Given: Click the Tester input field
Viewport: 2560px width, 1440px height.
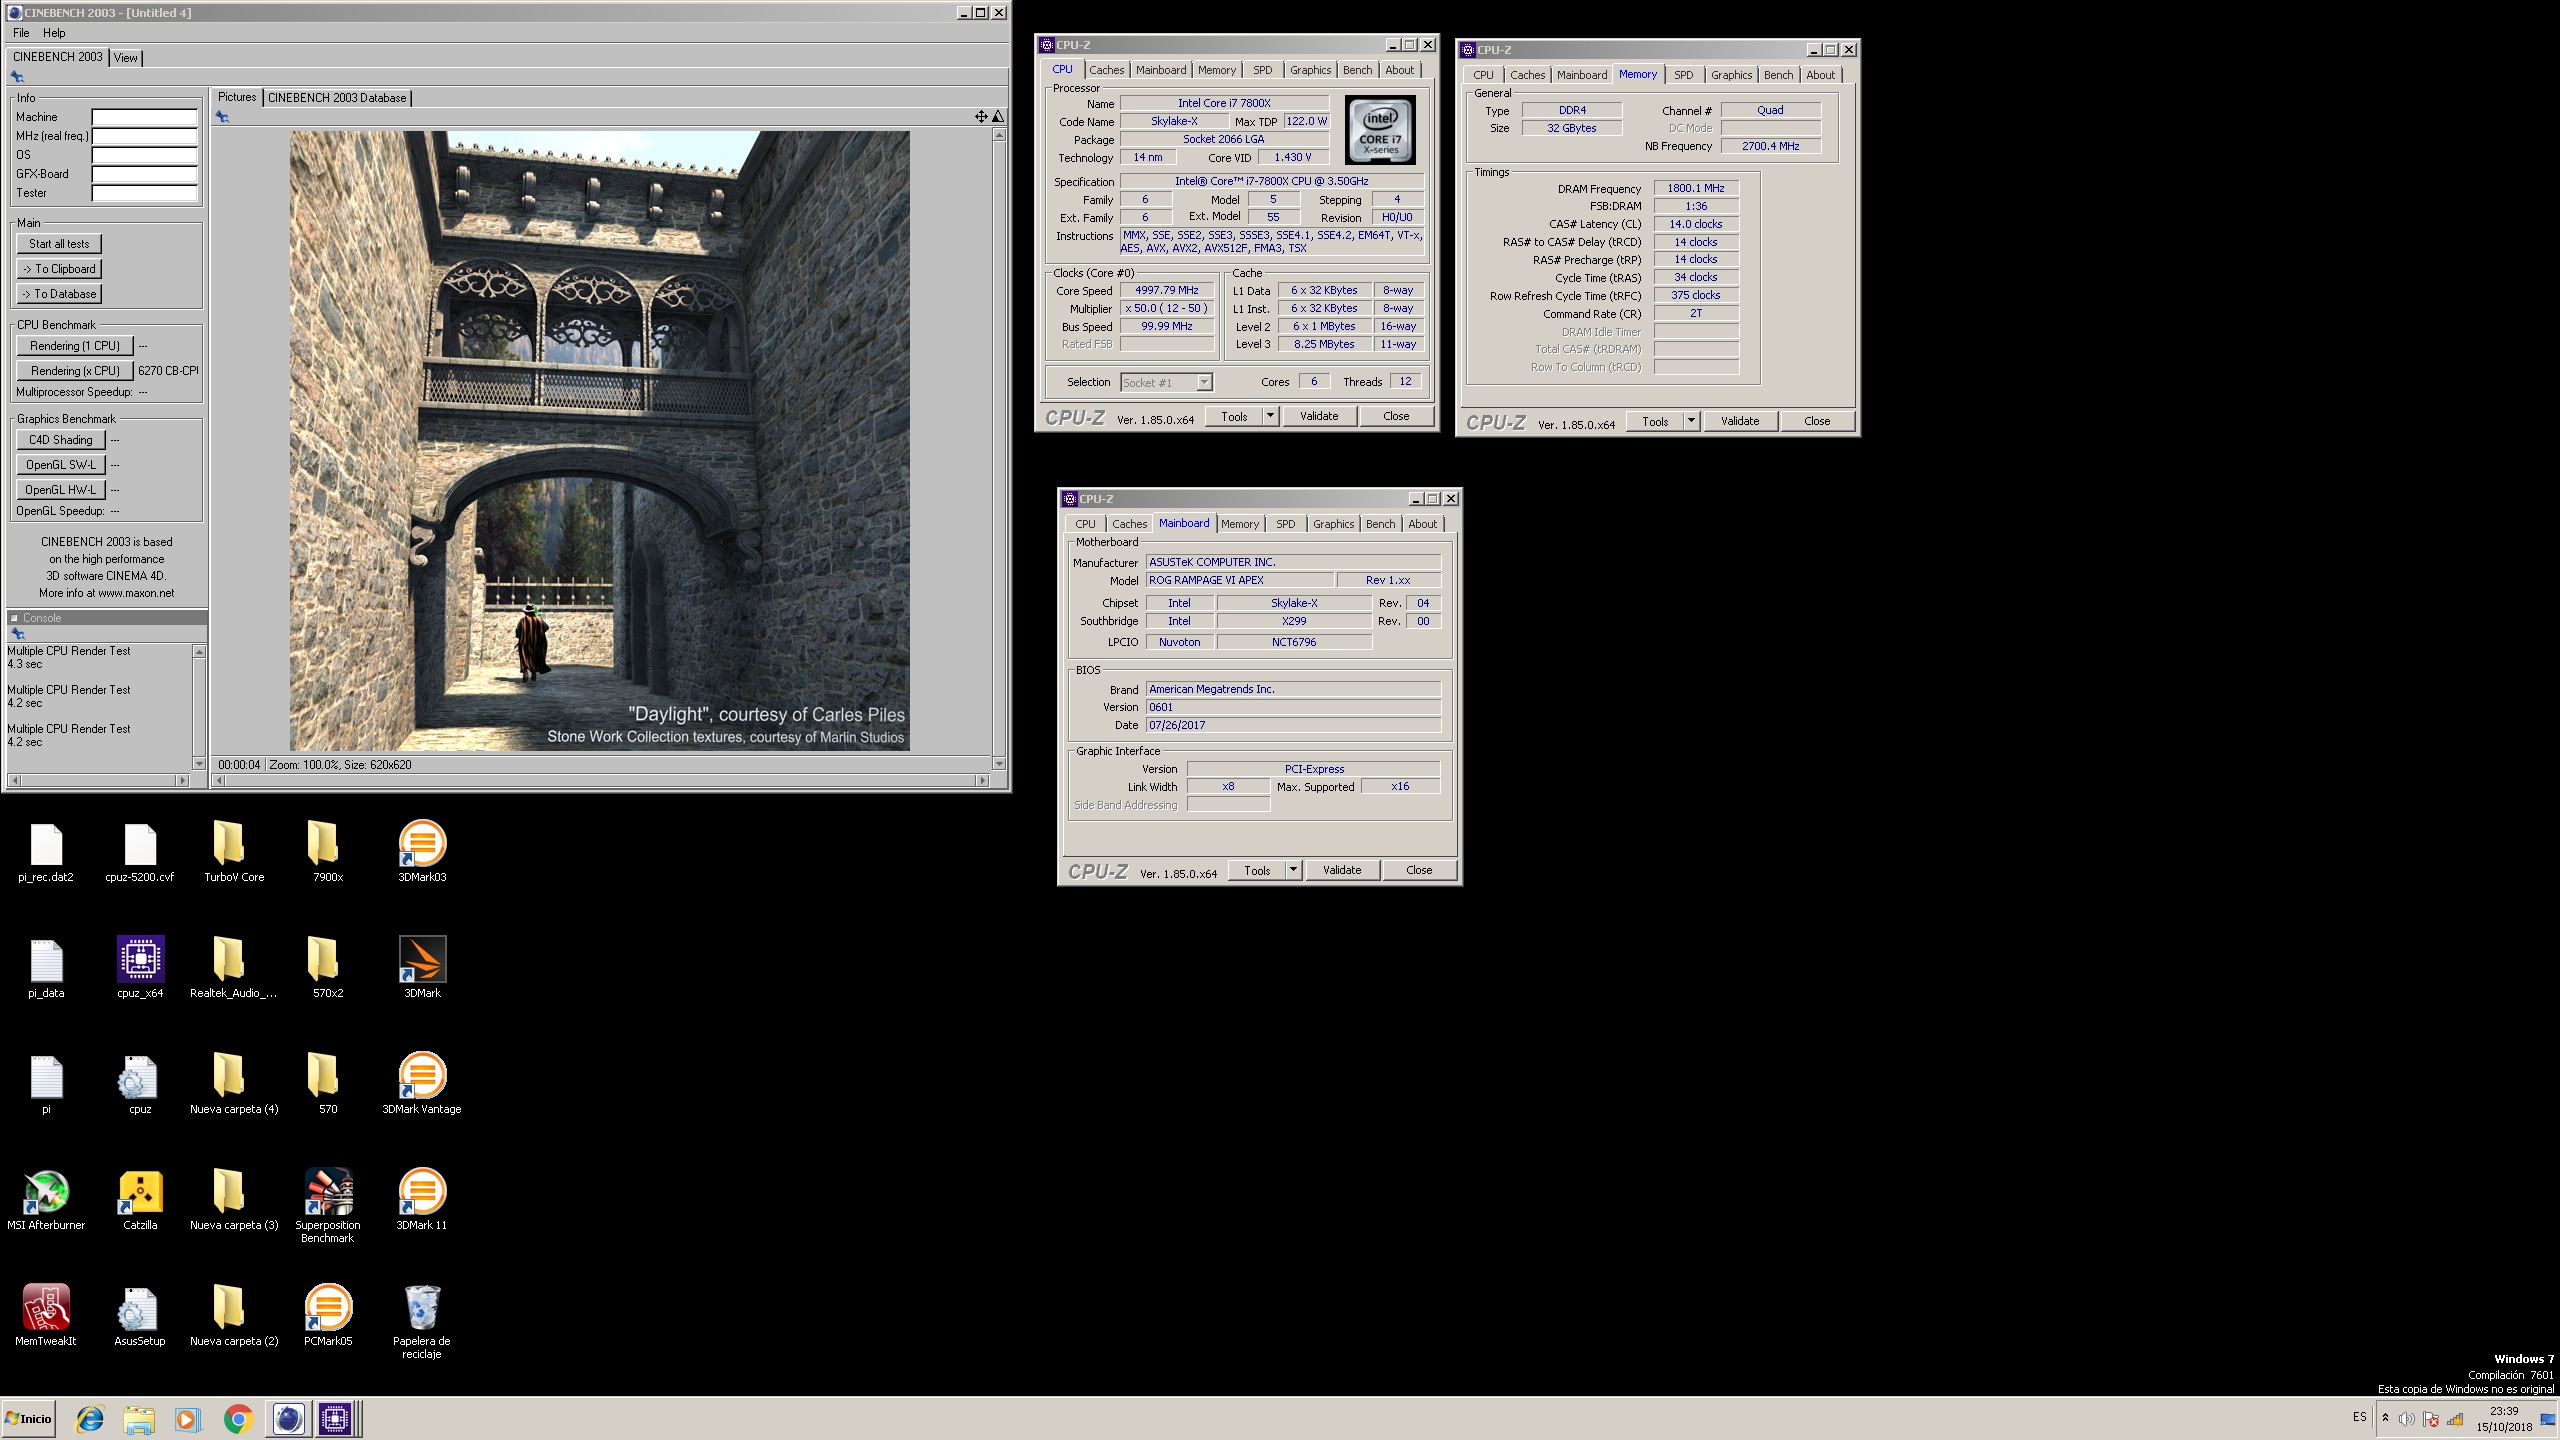Looking at the screenshot, I should click(145, 193).
